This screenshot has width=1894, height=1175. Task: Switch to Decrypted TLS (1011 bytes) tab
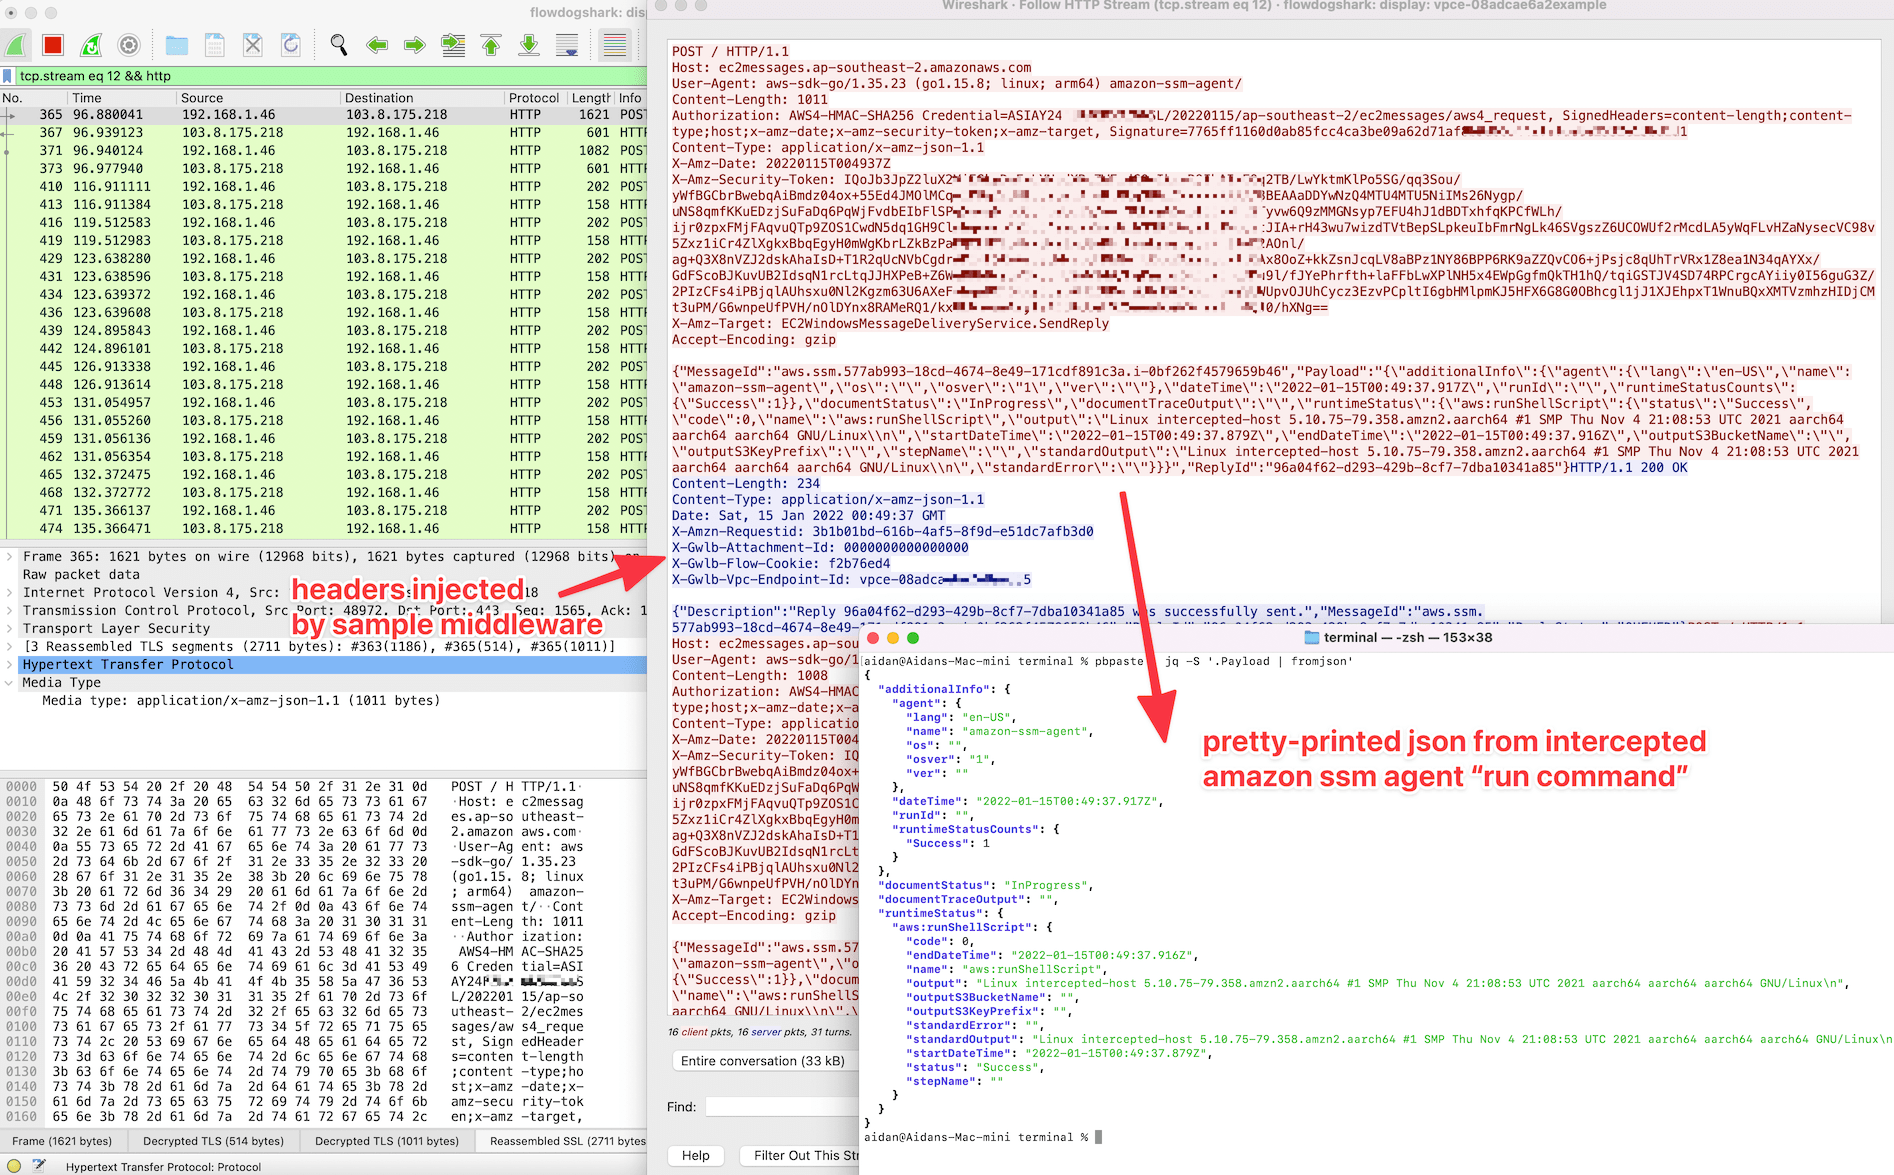(x=386, y=1141)
